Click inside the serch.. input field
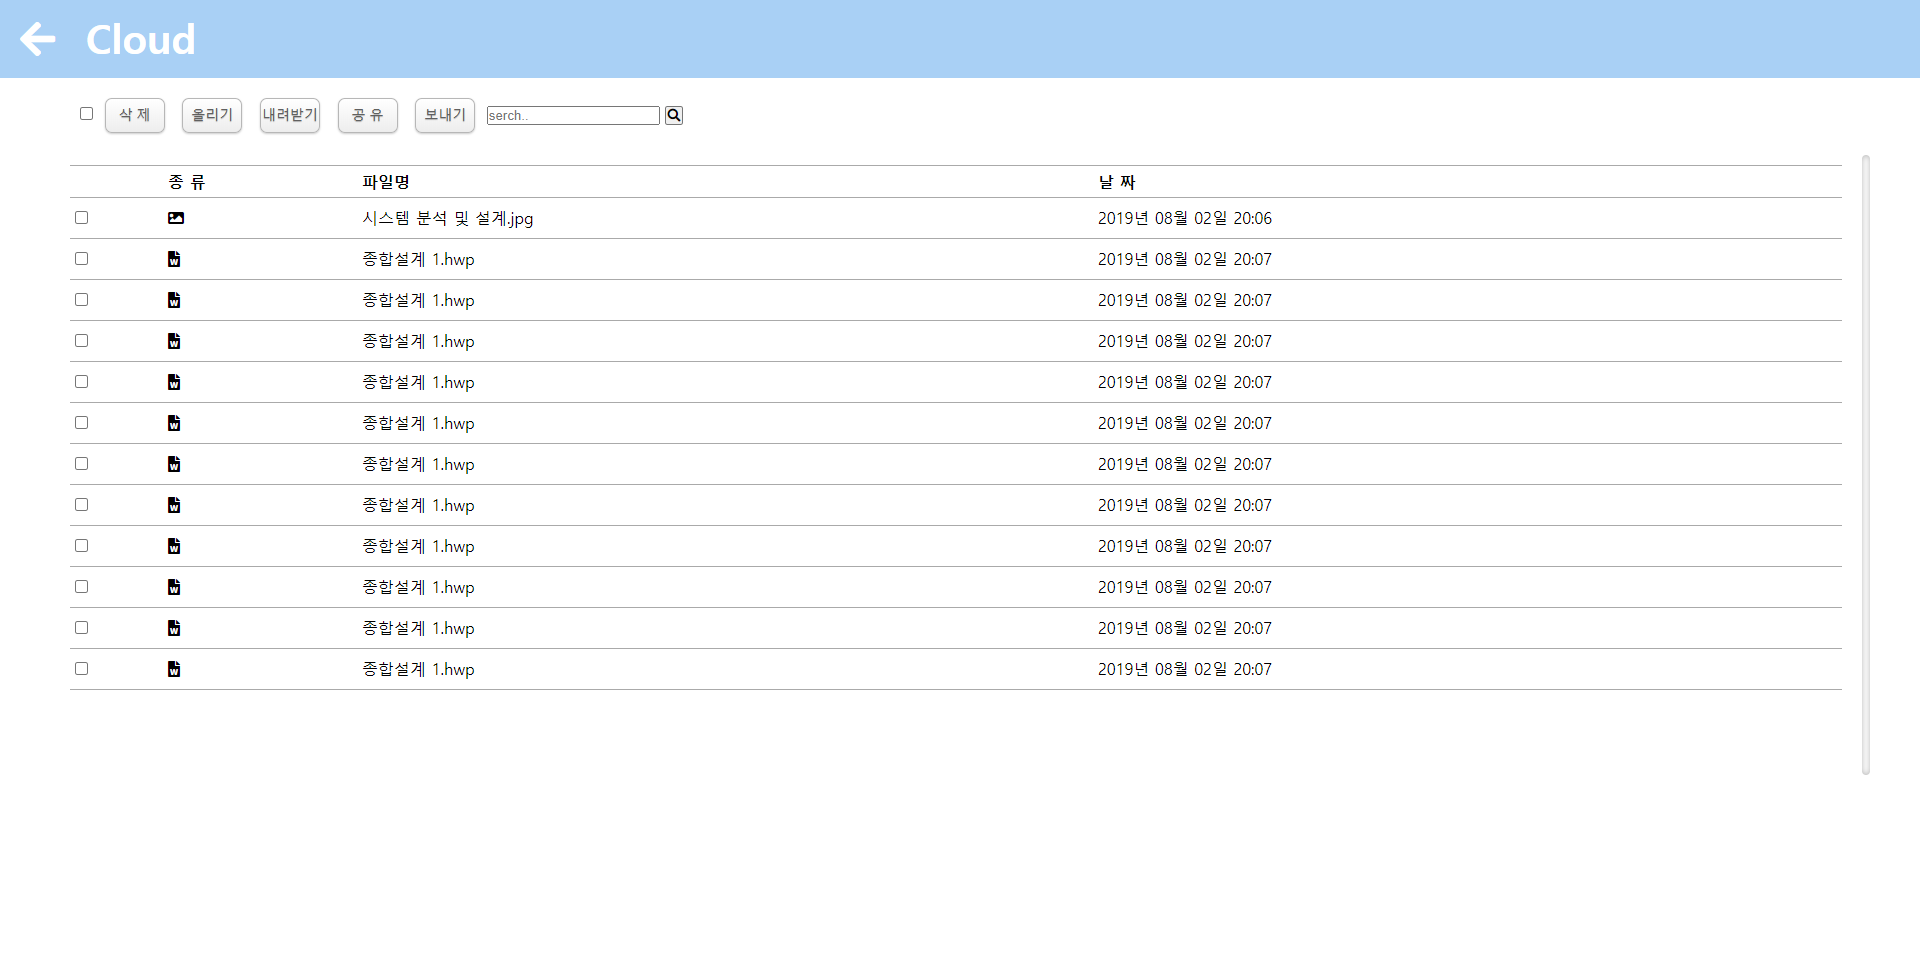Viewport: 1920px width, 969px height. (573, 115)
